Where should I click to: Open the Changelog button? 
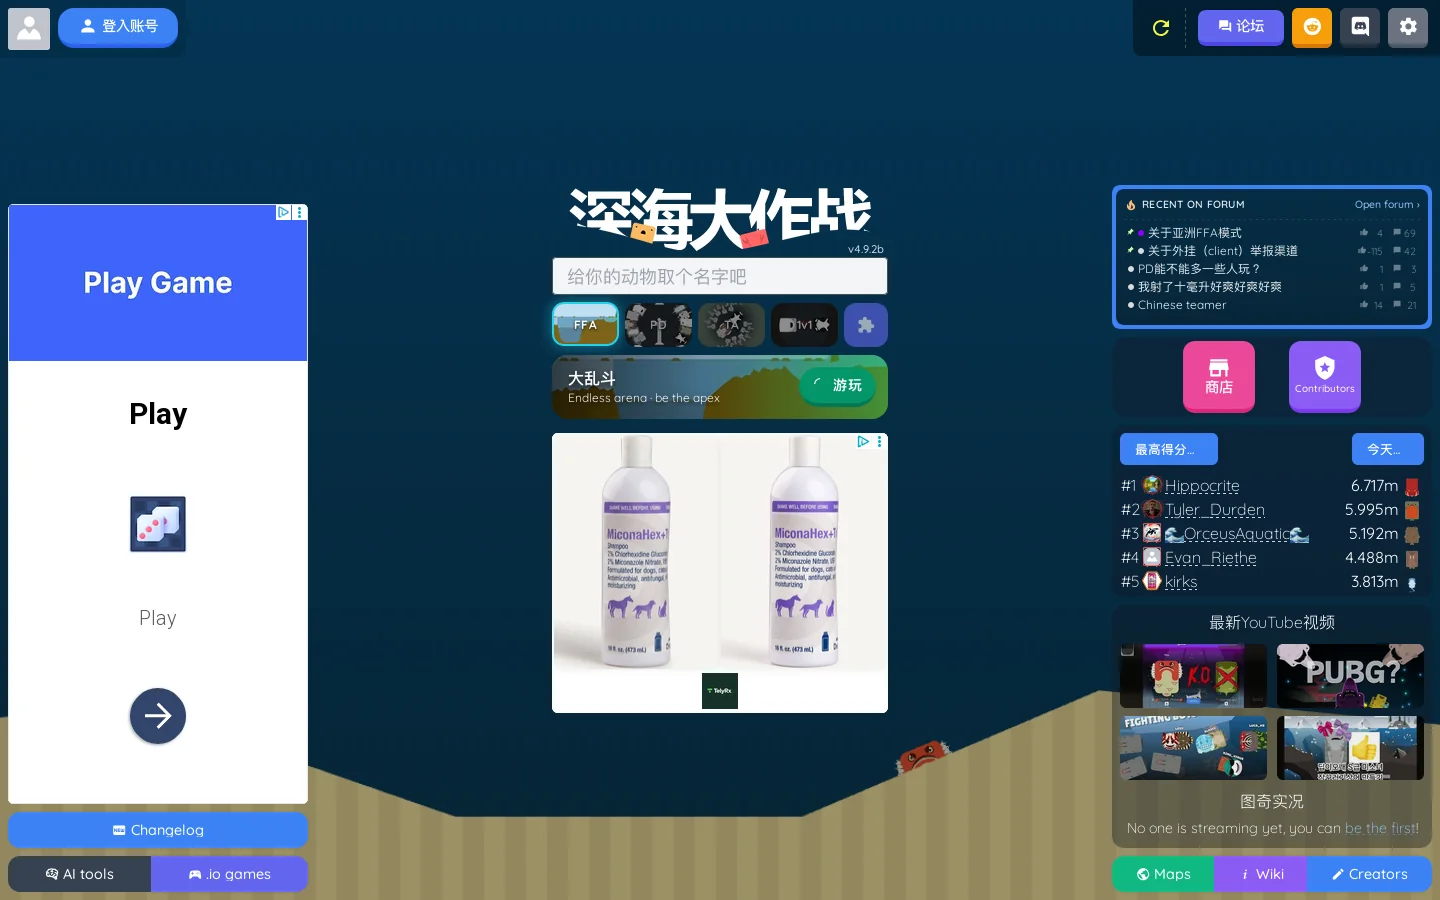pos(158,830)
